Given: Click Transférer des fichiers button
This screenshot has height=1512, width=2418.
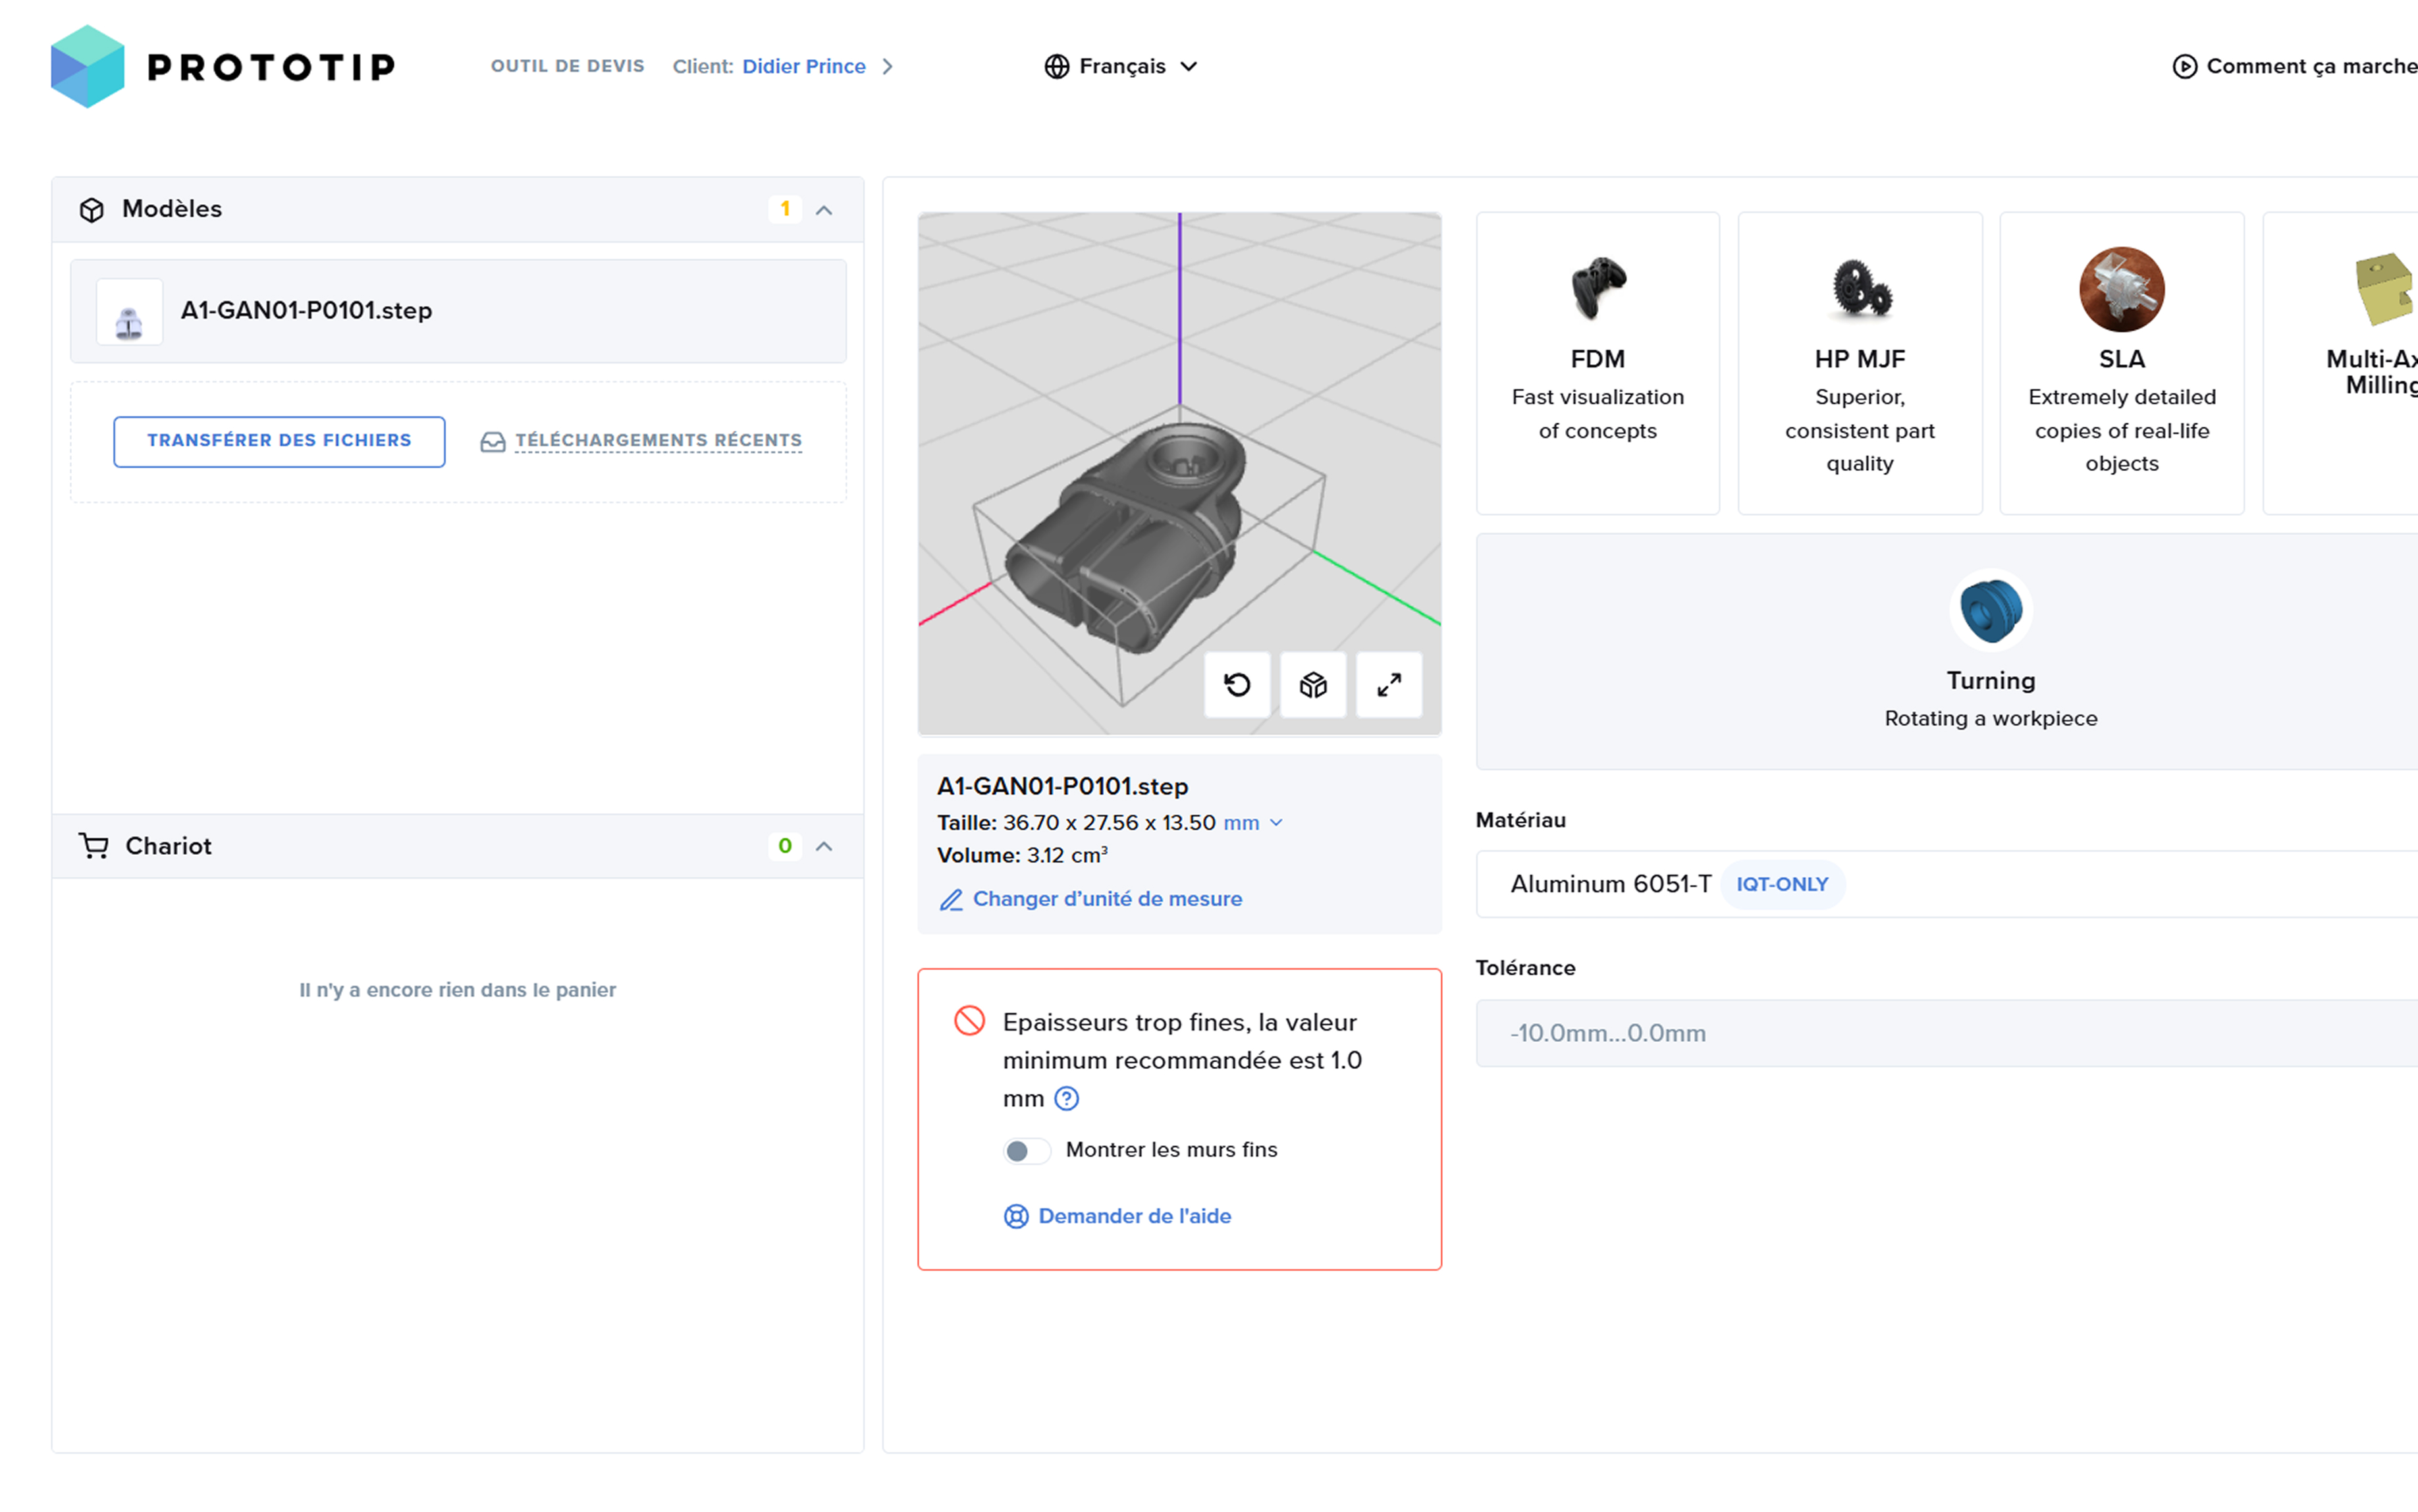Looking at the screenshot, I should tap(279, 441).
